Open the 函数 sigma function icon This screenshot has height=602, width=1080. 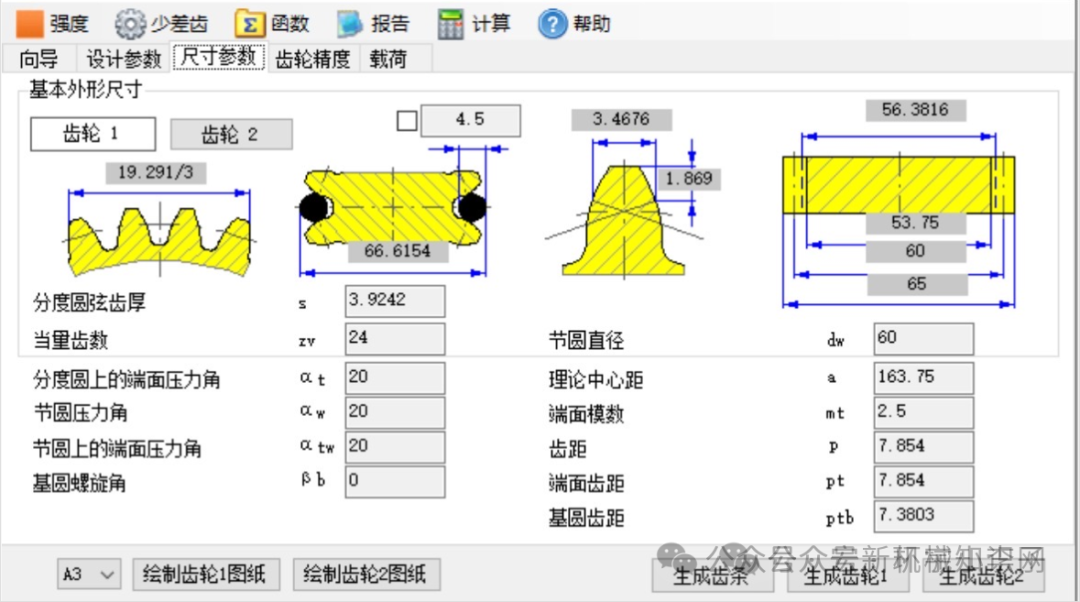click(249, 24)
